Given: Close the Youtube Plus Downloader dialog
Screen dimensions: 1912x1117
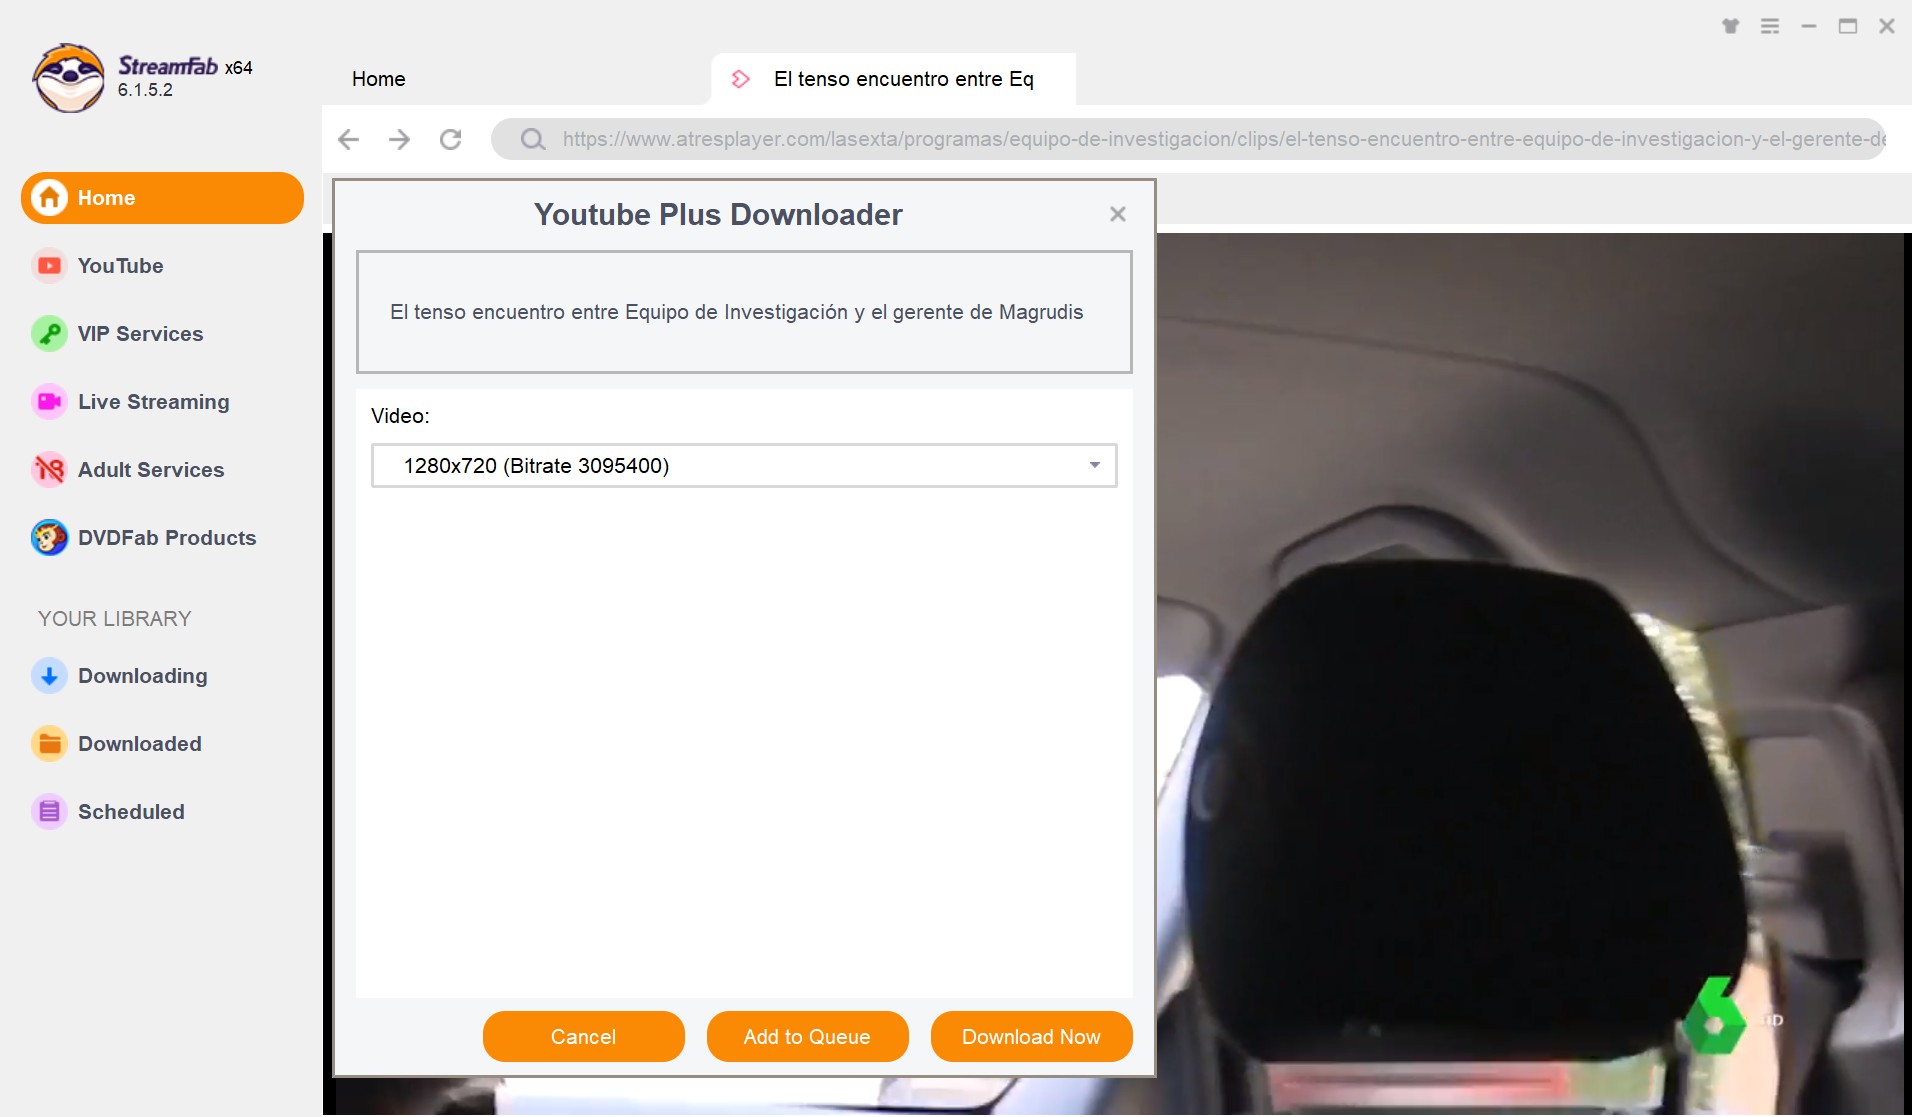Looking at the screenshot, I should click(x=1118, y=214).
